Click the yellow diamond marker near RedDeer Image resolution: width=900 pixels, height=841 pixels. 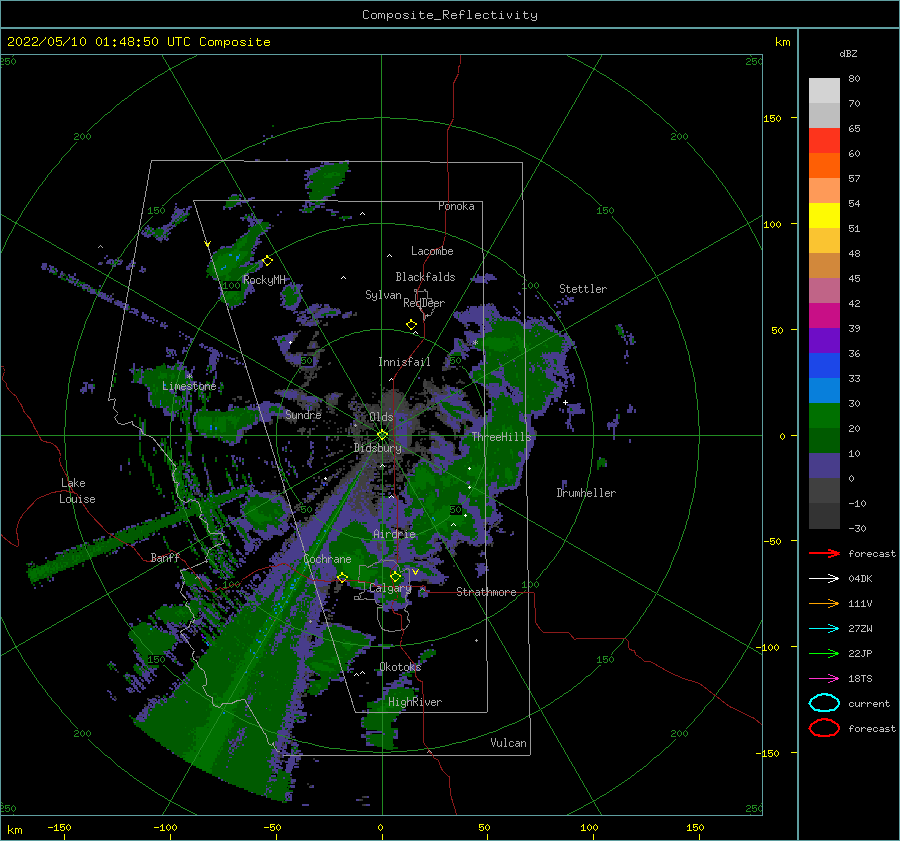(x=411, y=324)
